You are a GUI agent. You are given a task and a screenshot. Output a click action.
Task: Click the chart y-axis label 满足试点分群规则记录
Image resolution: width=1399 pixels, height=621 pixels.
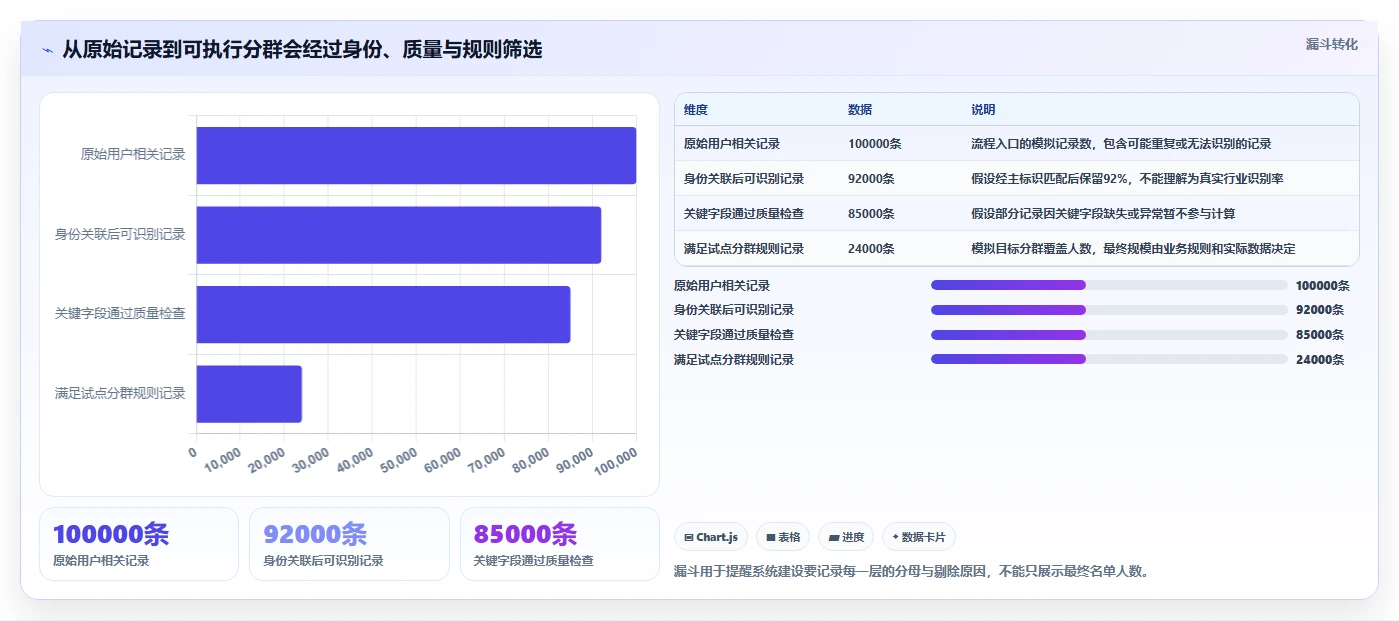point(121,394)
